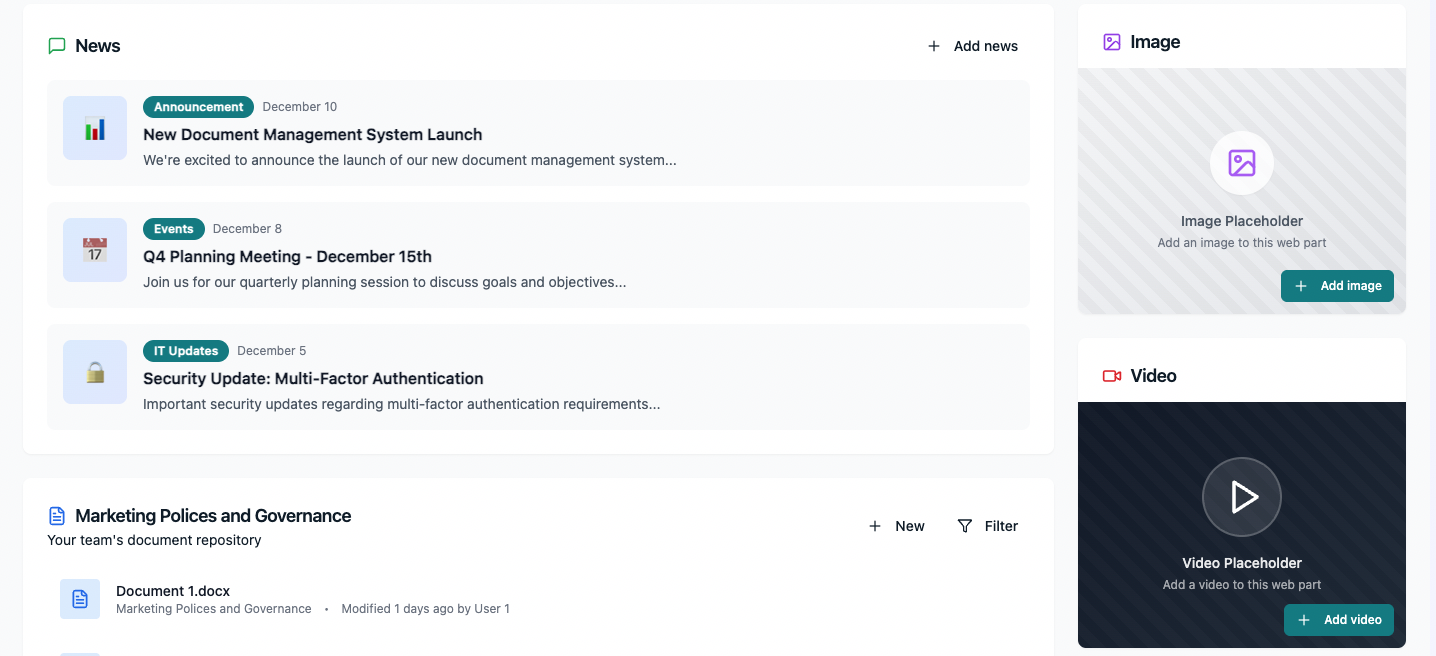
Task: Create a file with the New button
Action: coord(896,525)
